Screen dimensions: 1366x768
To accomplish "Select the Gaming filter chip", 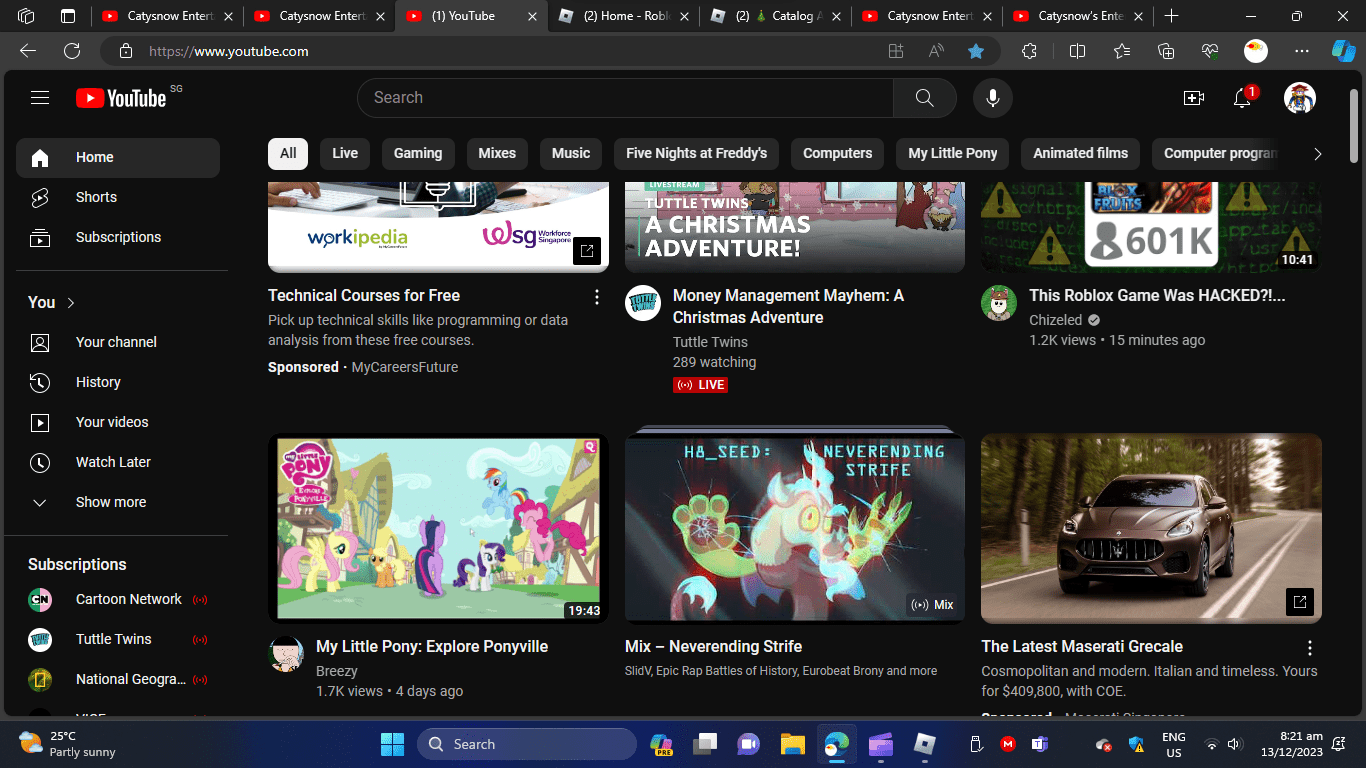I will 417,153.
